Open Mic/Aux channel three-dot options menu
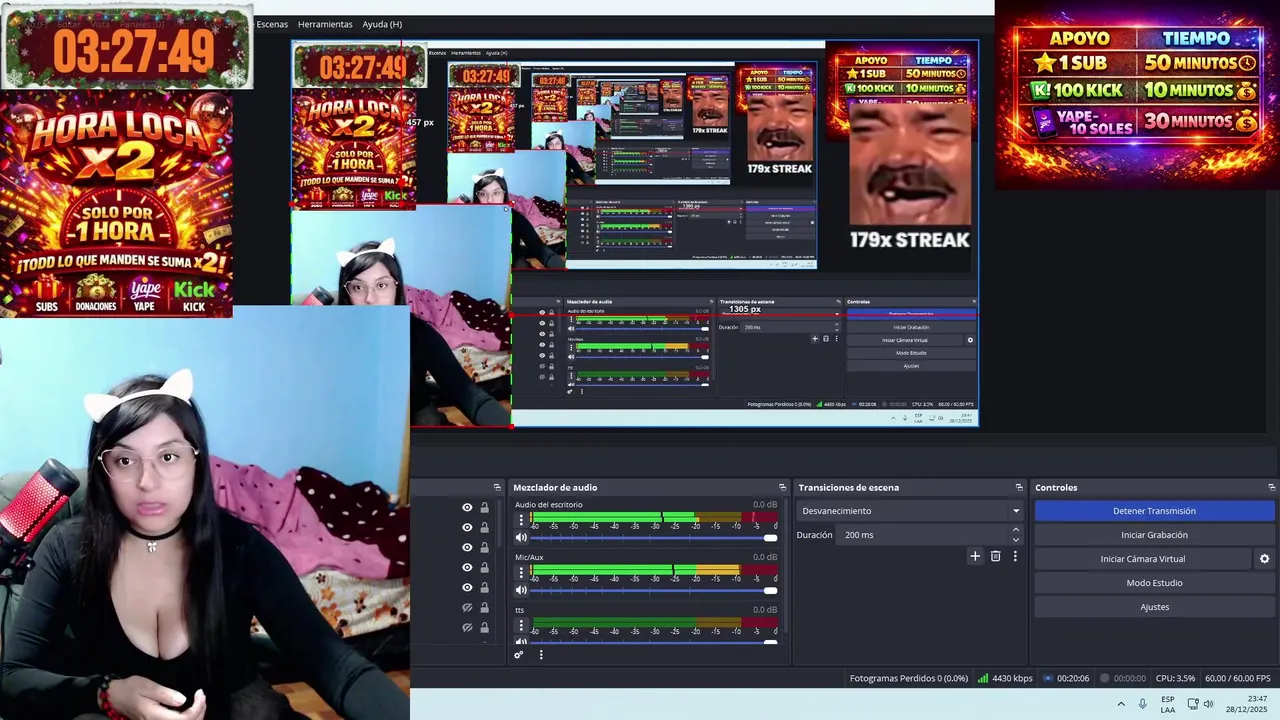Screen dimensions: 1280x720 (520, 572)
